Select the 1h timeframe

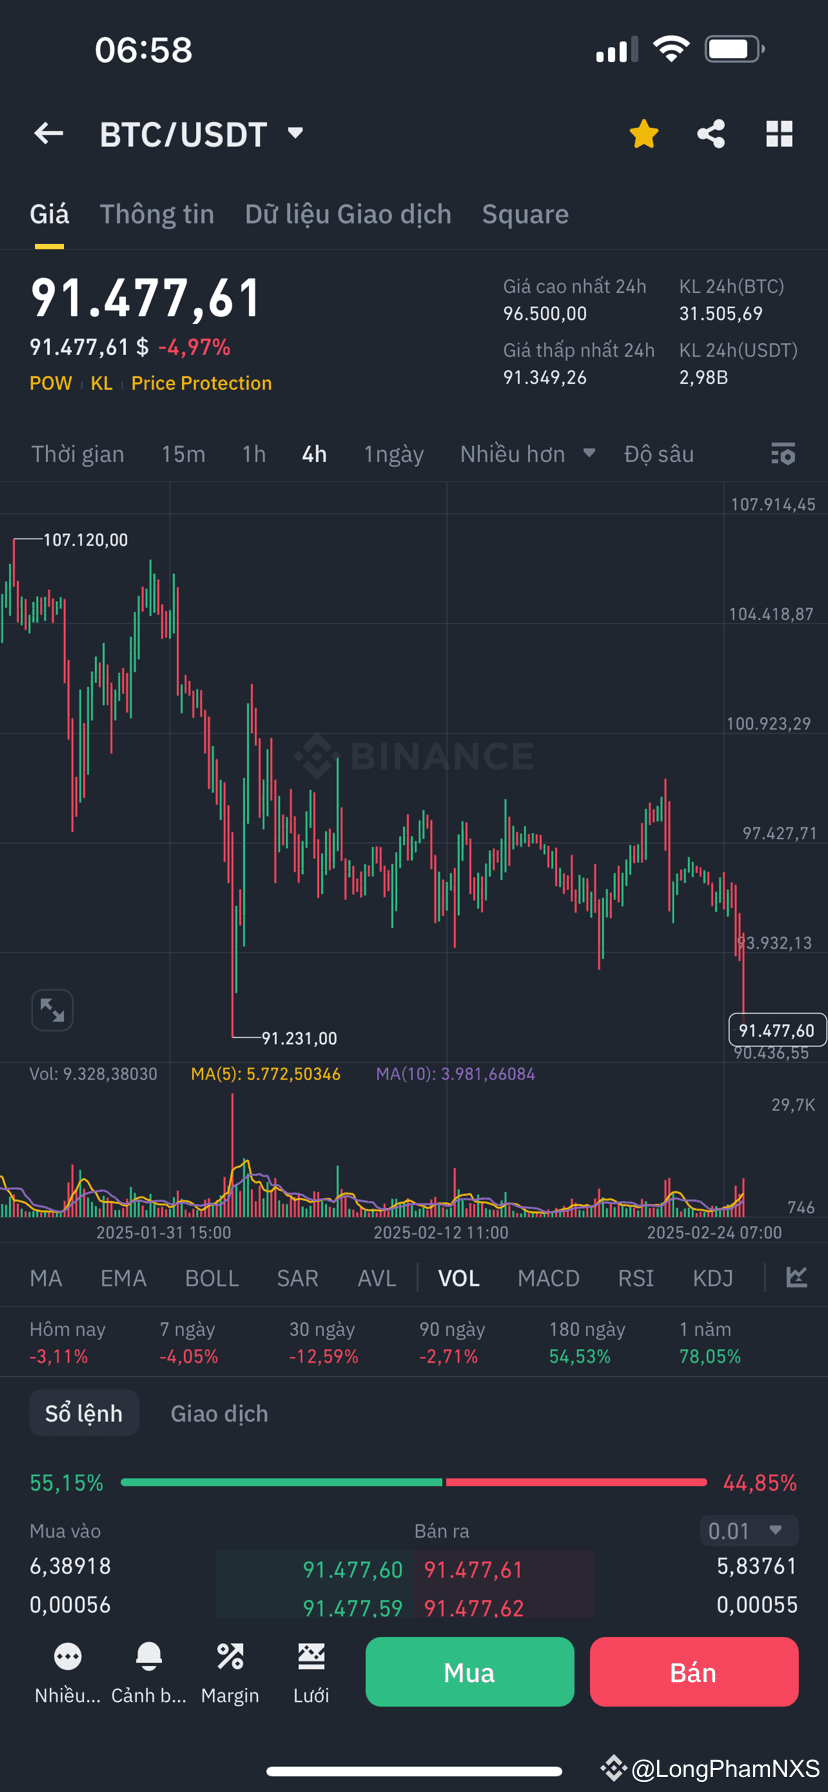tap(254, 454)
